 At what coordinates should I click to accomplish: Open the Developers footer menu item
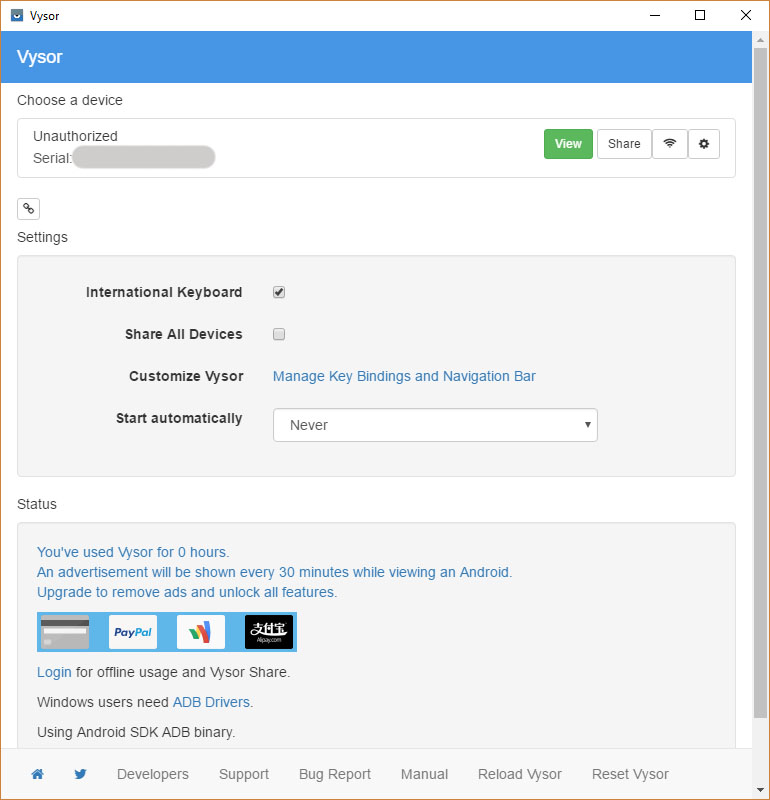point(153,774)
